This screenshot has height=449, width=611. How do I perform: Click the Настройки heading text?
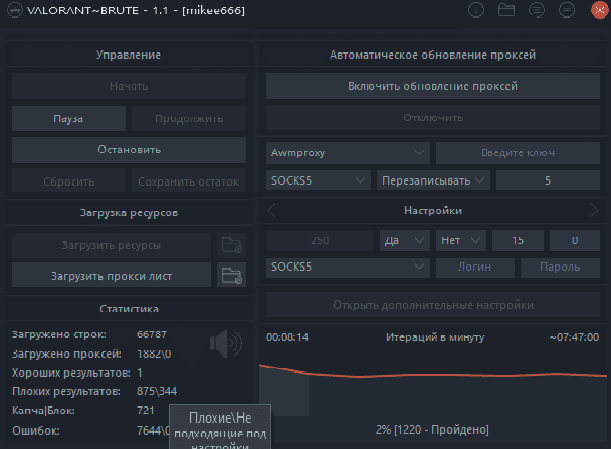pos(433,210)
